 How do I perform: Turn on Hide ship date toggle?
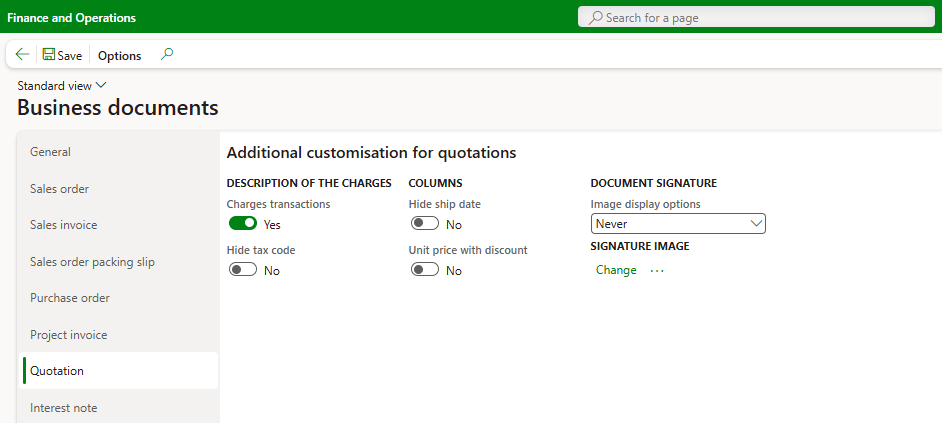(x=425, y=224)
